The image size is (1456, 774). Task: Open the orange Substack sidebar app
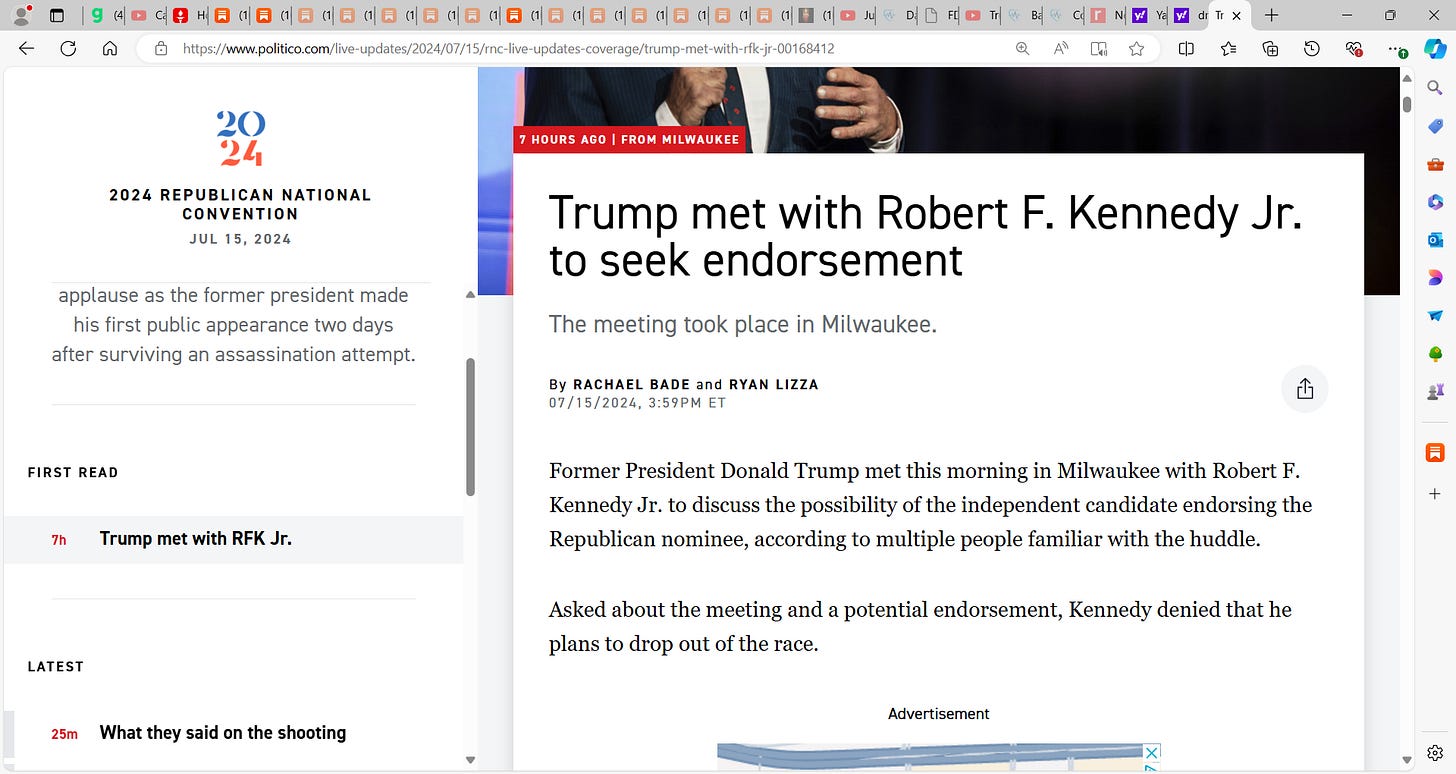1435,452
